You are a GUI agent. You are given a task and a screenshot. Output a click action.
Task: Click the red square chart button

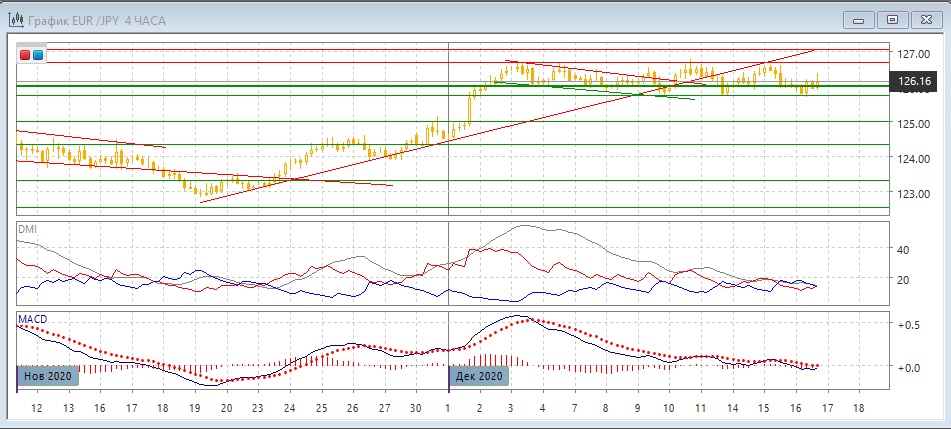click(26, 55)
